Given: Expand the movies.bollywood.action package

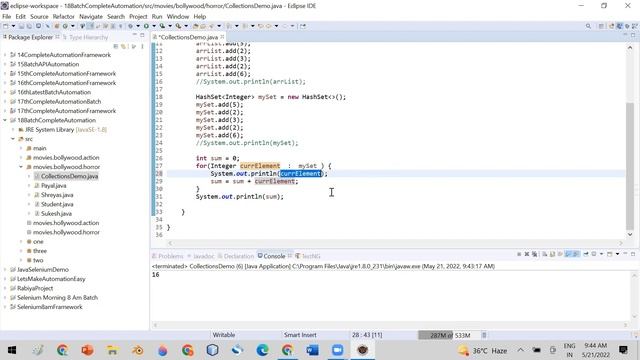Looking at the screenshot, I should [21, 158].
